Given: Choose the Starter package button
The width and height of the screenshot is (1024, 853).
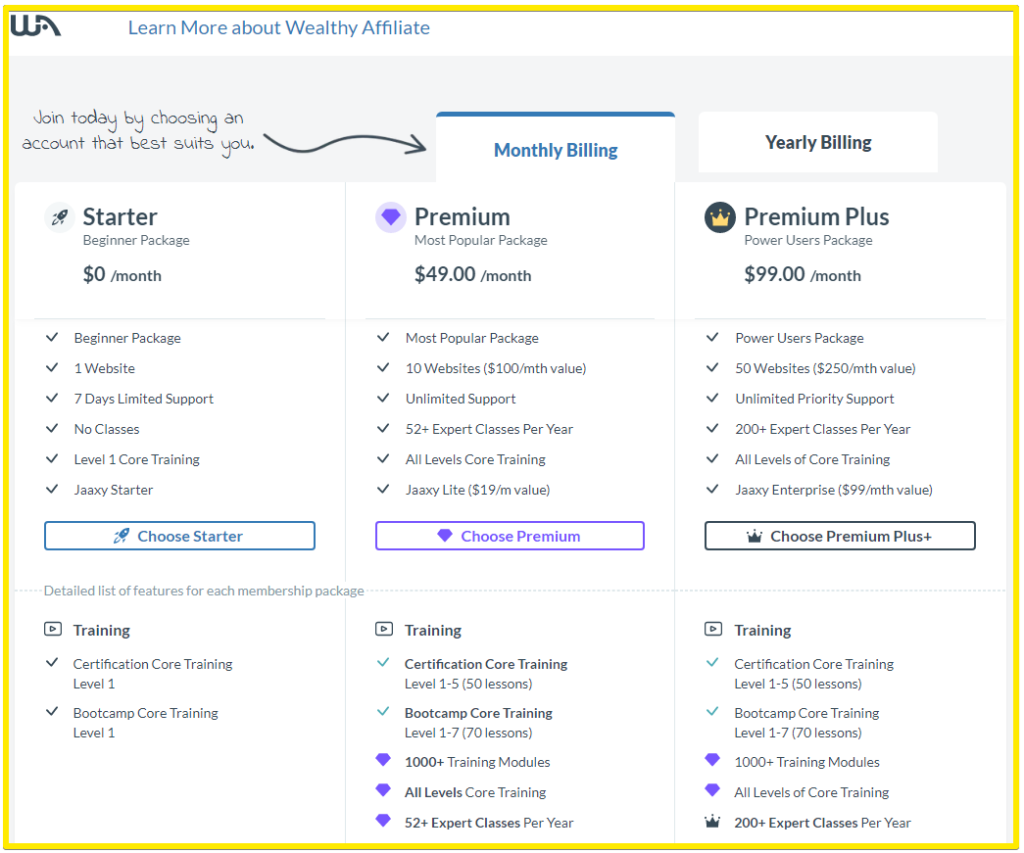Looking at the screenshot, I should (x=180, y=536).
